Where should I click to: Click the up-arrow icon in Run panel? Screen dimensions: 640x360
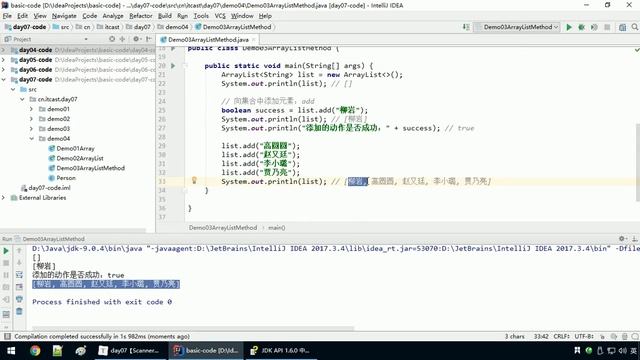19,251
